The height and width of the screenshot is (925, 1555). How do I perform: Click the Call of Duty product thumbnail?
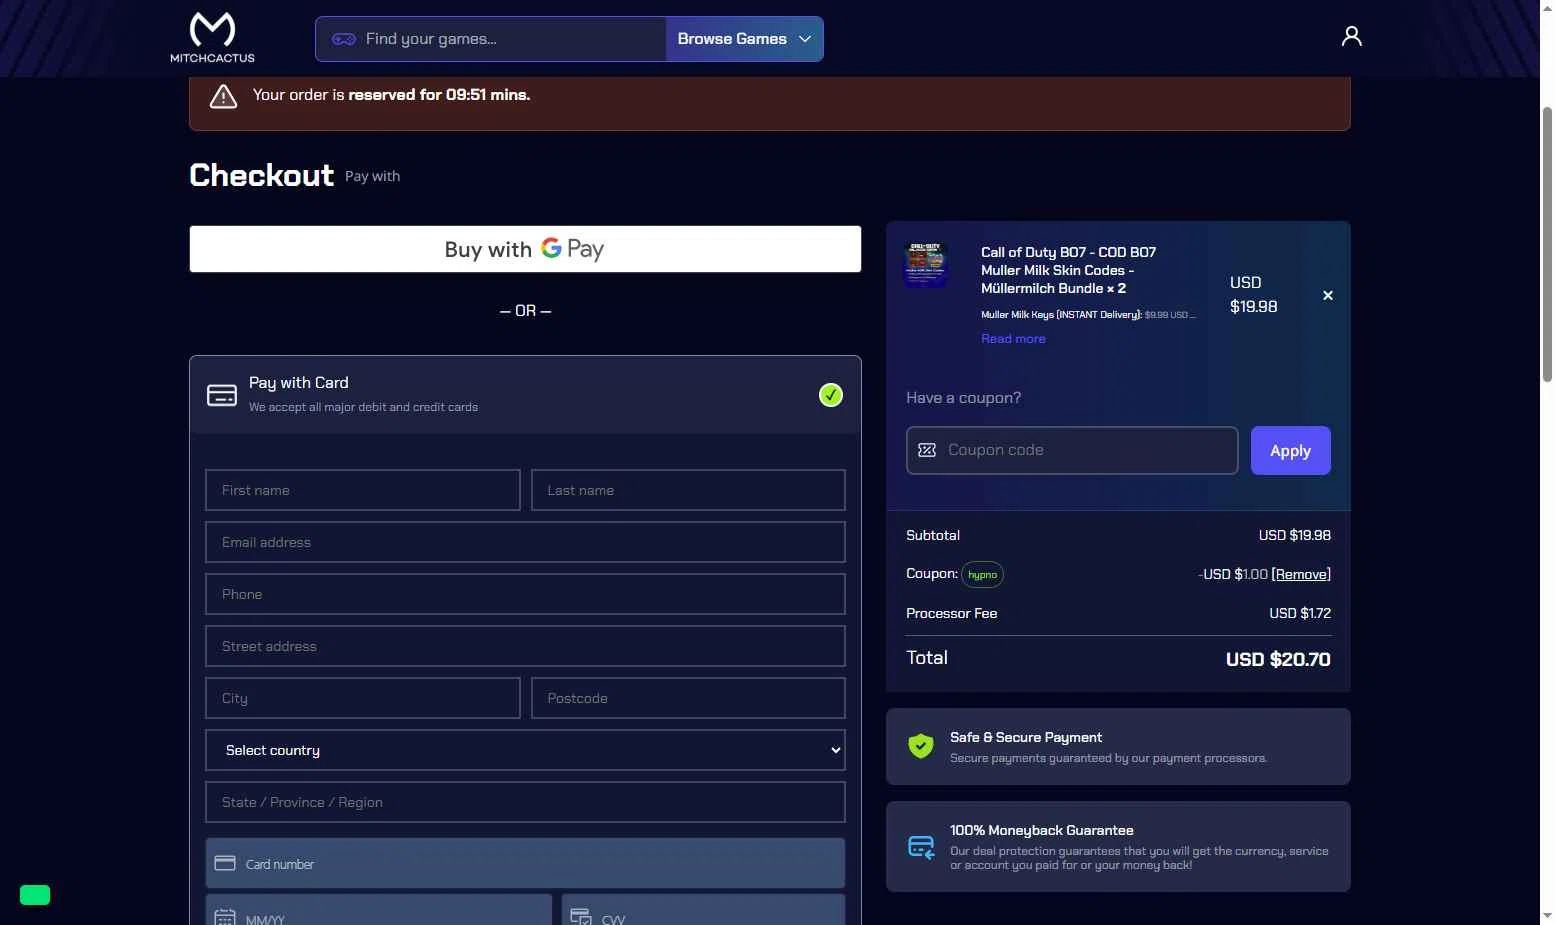[x=925, y=265]
